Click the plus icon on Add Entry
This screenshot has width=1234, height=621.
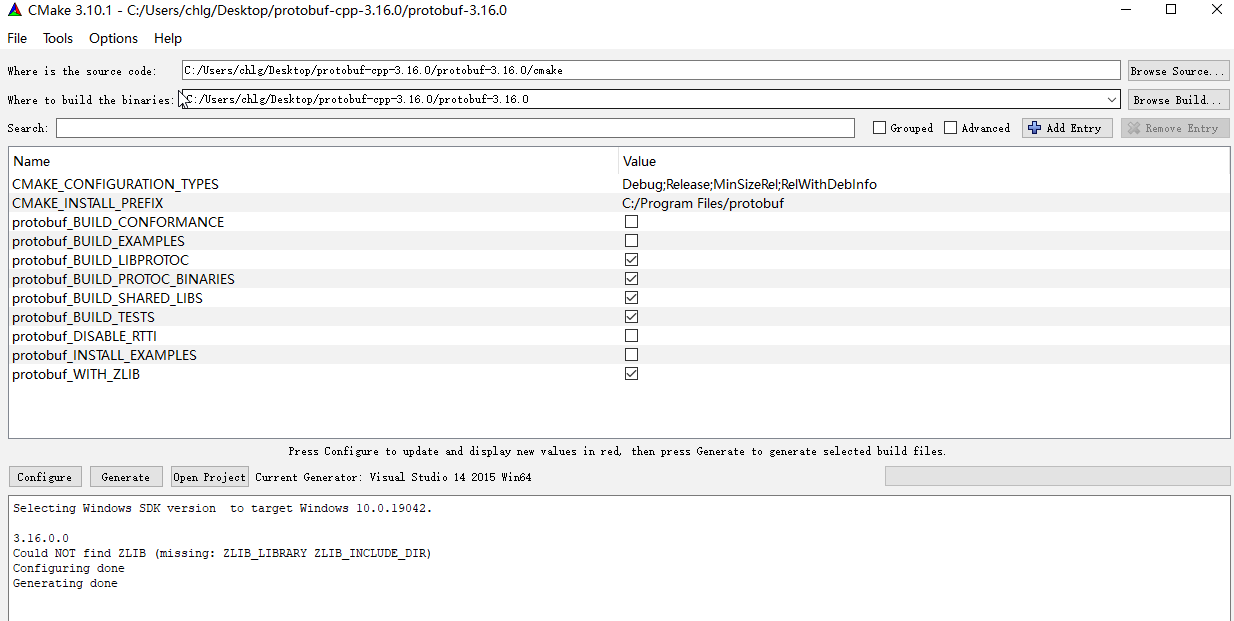pos(1034,128)
